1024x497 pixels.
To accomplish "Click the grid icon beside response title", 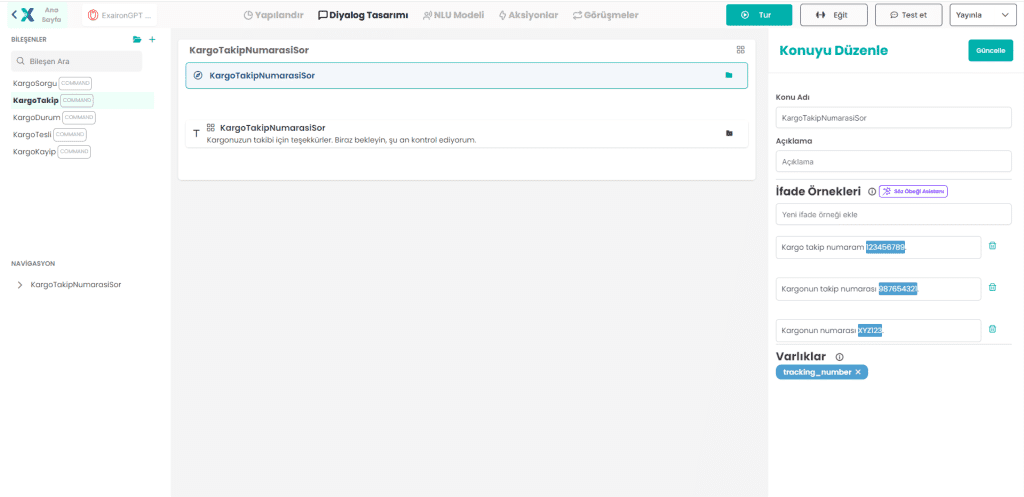I will [211, 128].
